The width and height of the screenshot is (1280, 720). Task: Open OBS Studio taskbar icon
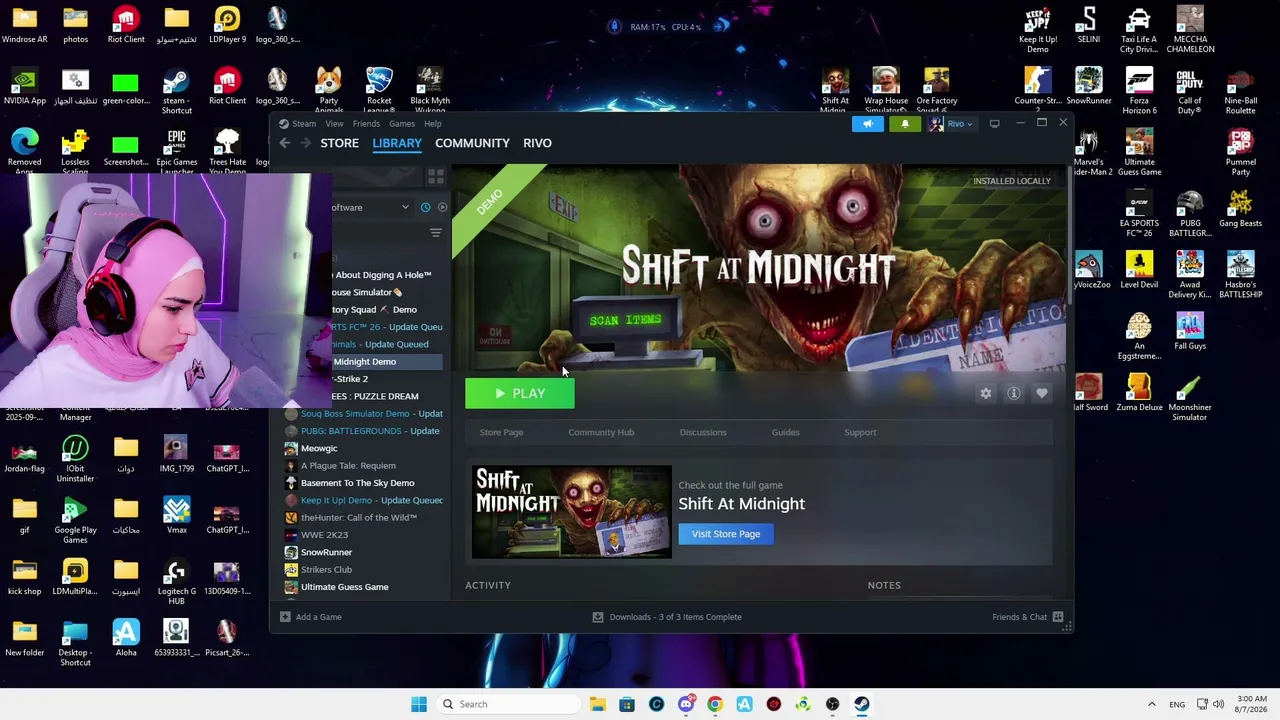(832, 704)
